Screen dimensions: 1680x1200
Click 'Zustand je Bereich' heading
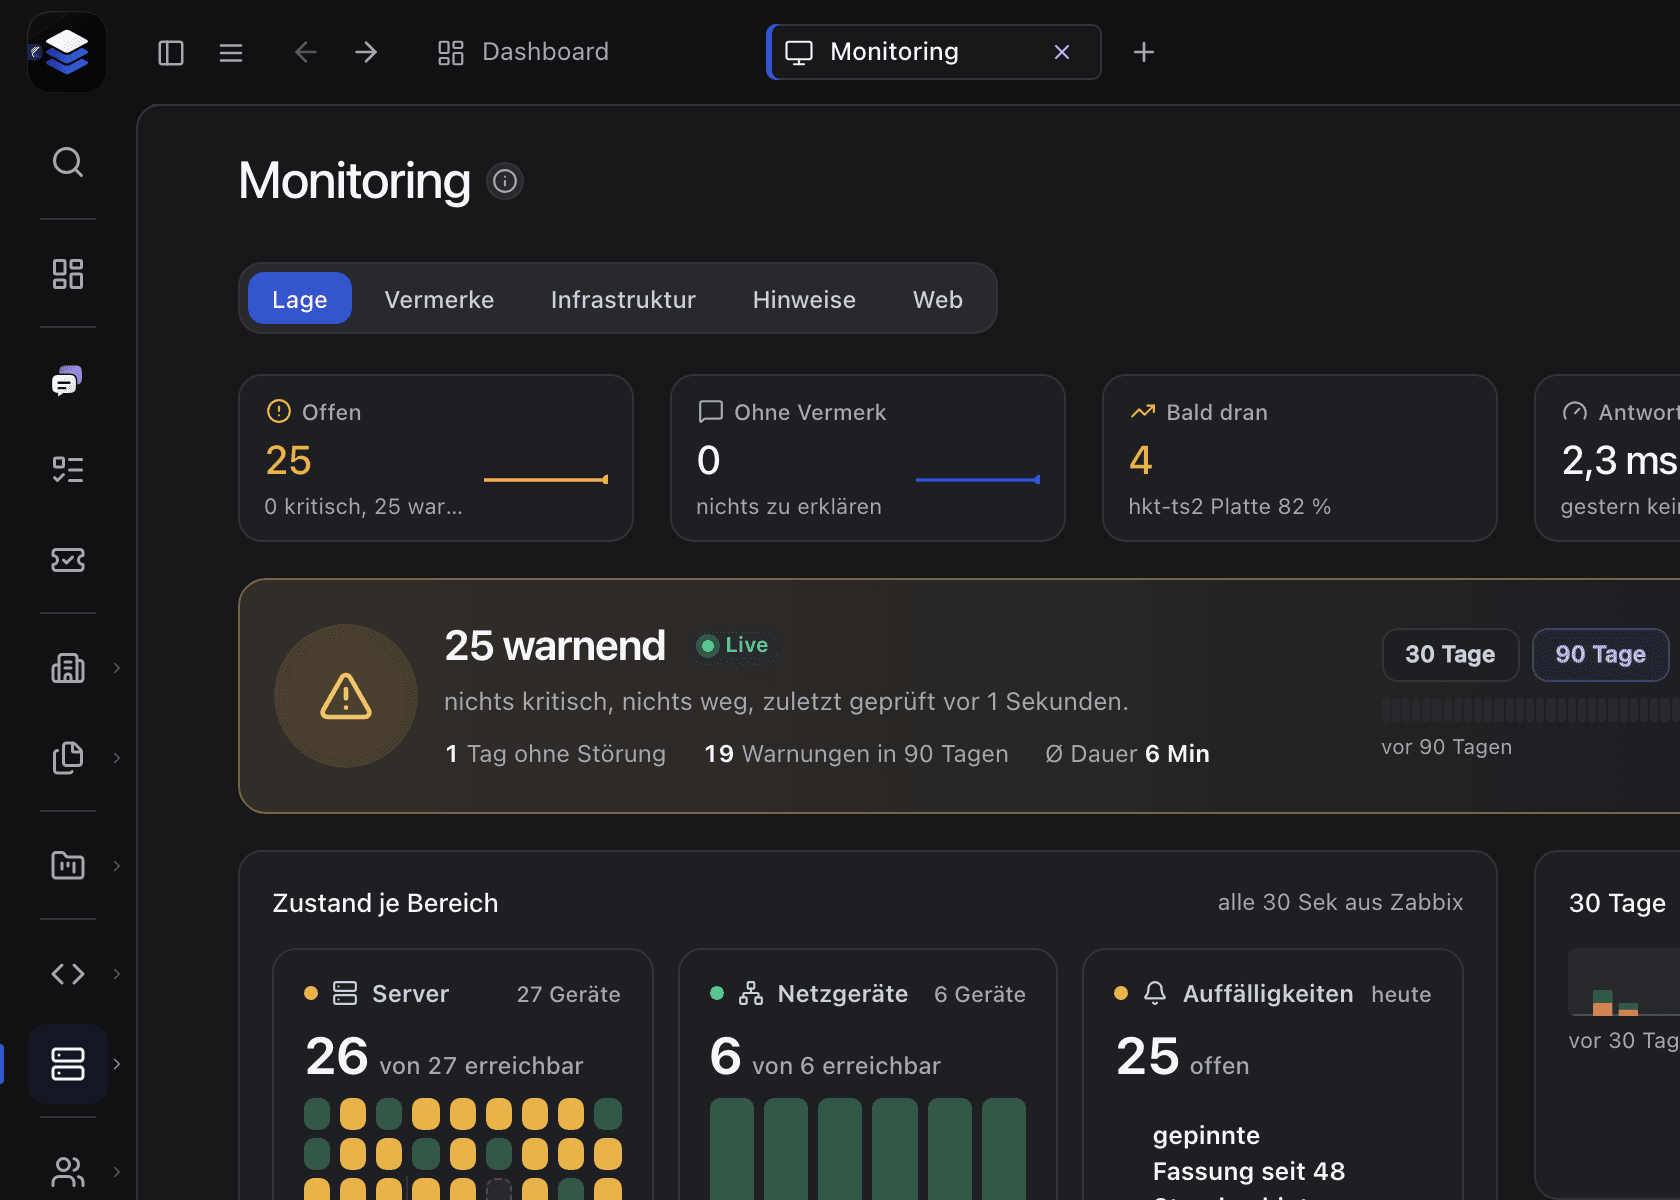[x=385, y=903]
